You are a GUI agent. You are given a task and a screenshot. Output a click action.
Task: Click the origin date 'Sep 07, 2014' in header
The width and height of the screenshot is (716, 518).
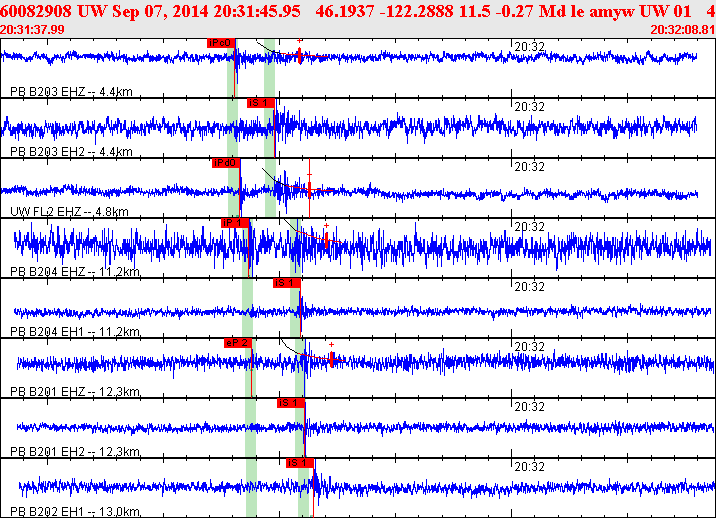click(160, 11)
